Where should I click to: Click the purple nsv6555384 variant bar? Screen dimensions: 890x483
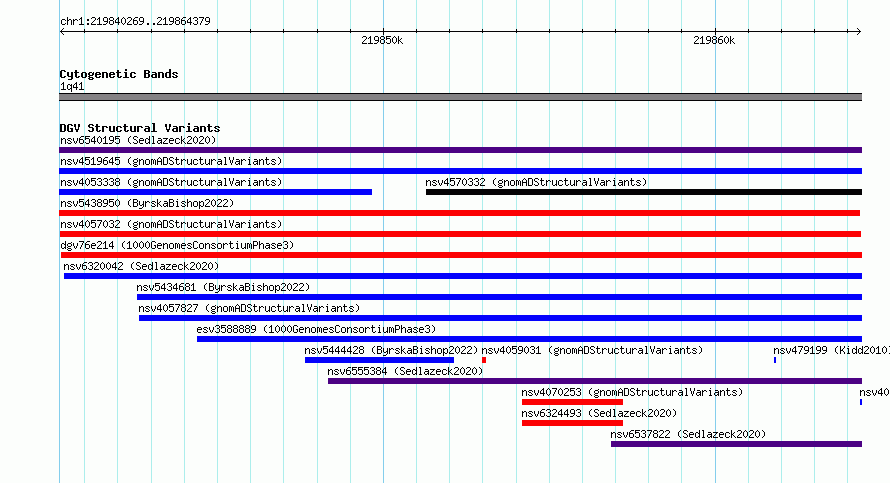[595, 381]
